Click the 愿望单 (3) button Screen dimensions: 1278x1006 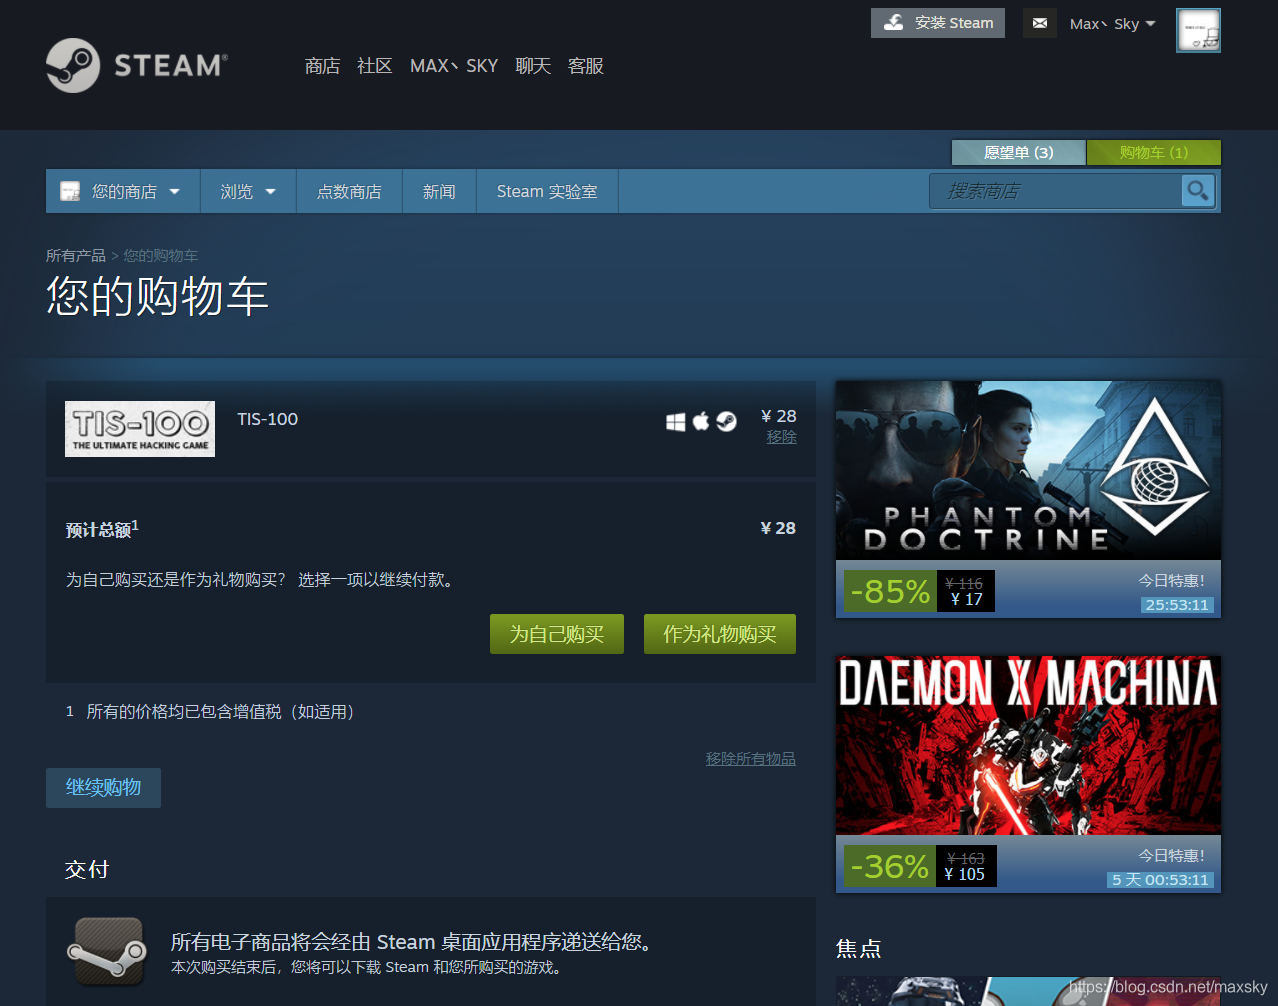click(1018, 152)
